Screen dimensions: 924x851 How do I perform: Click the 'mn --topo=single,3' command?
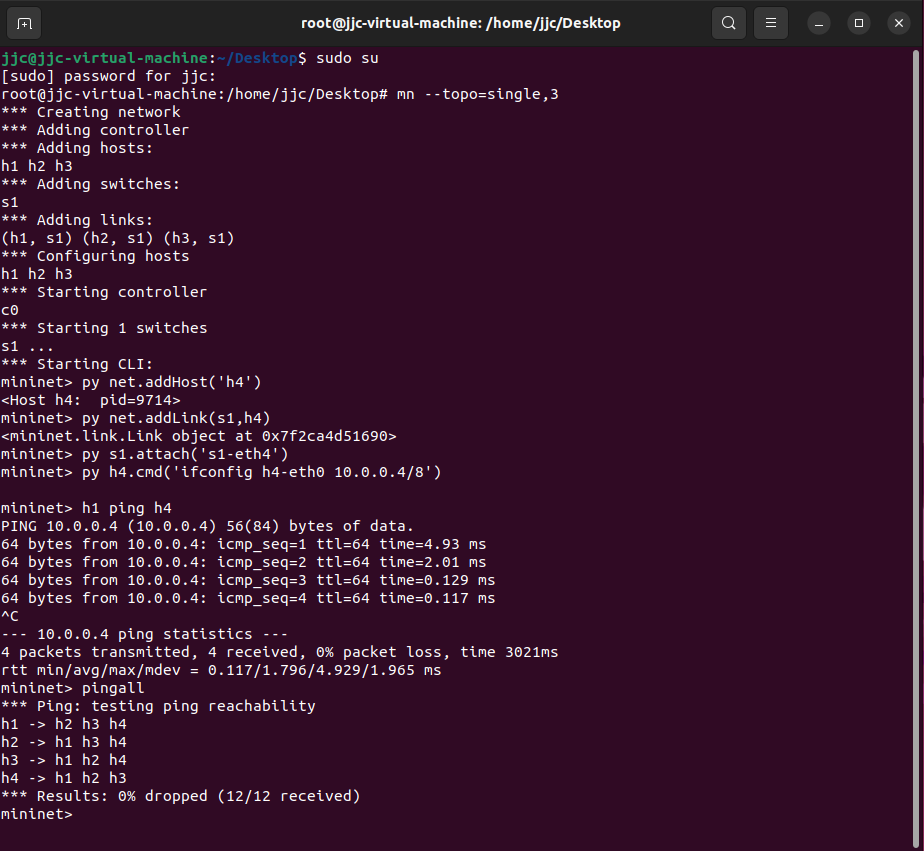(477, 94)
